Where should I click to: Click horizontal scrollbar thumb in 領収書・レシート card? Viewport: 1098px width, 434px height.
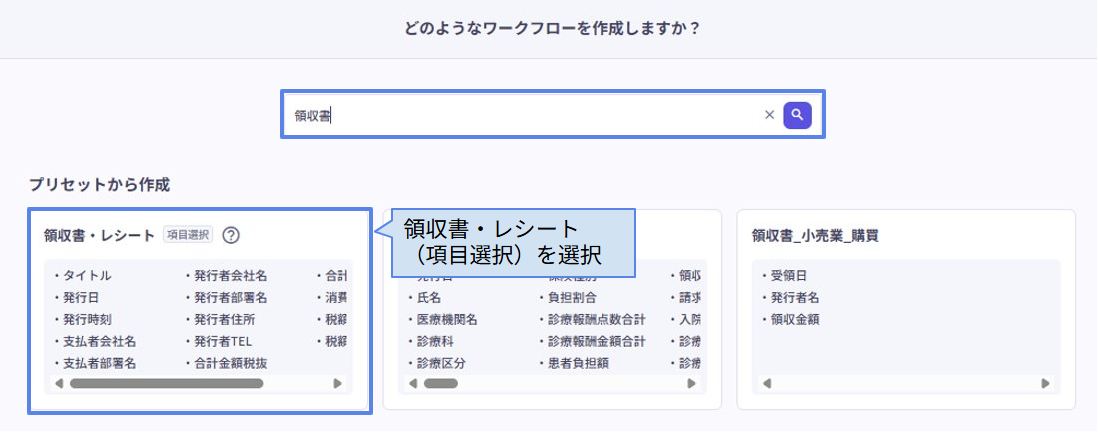click(166, 383)
